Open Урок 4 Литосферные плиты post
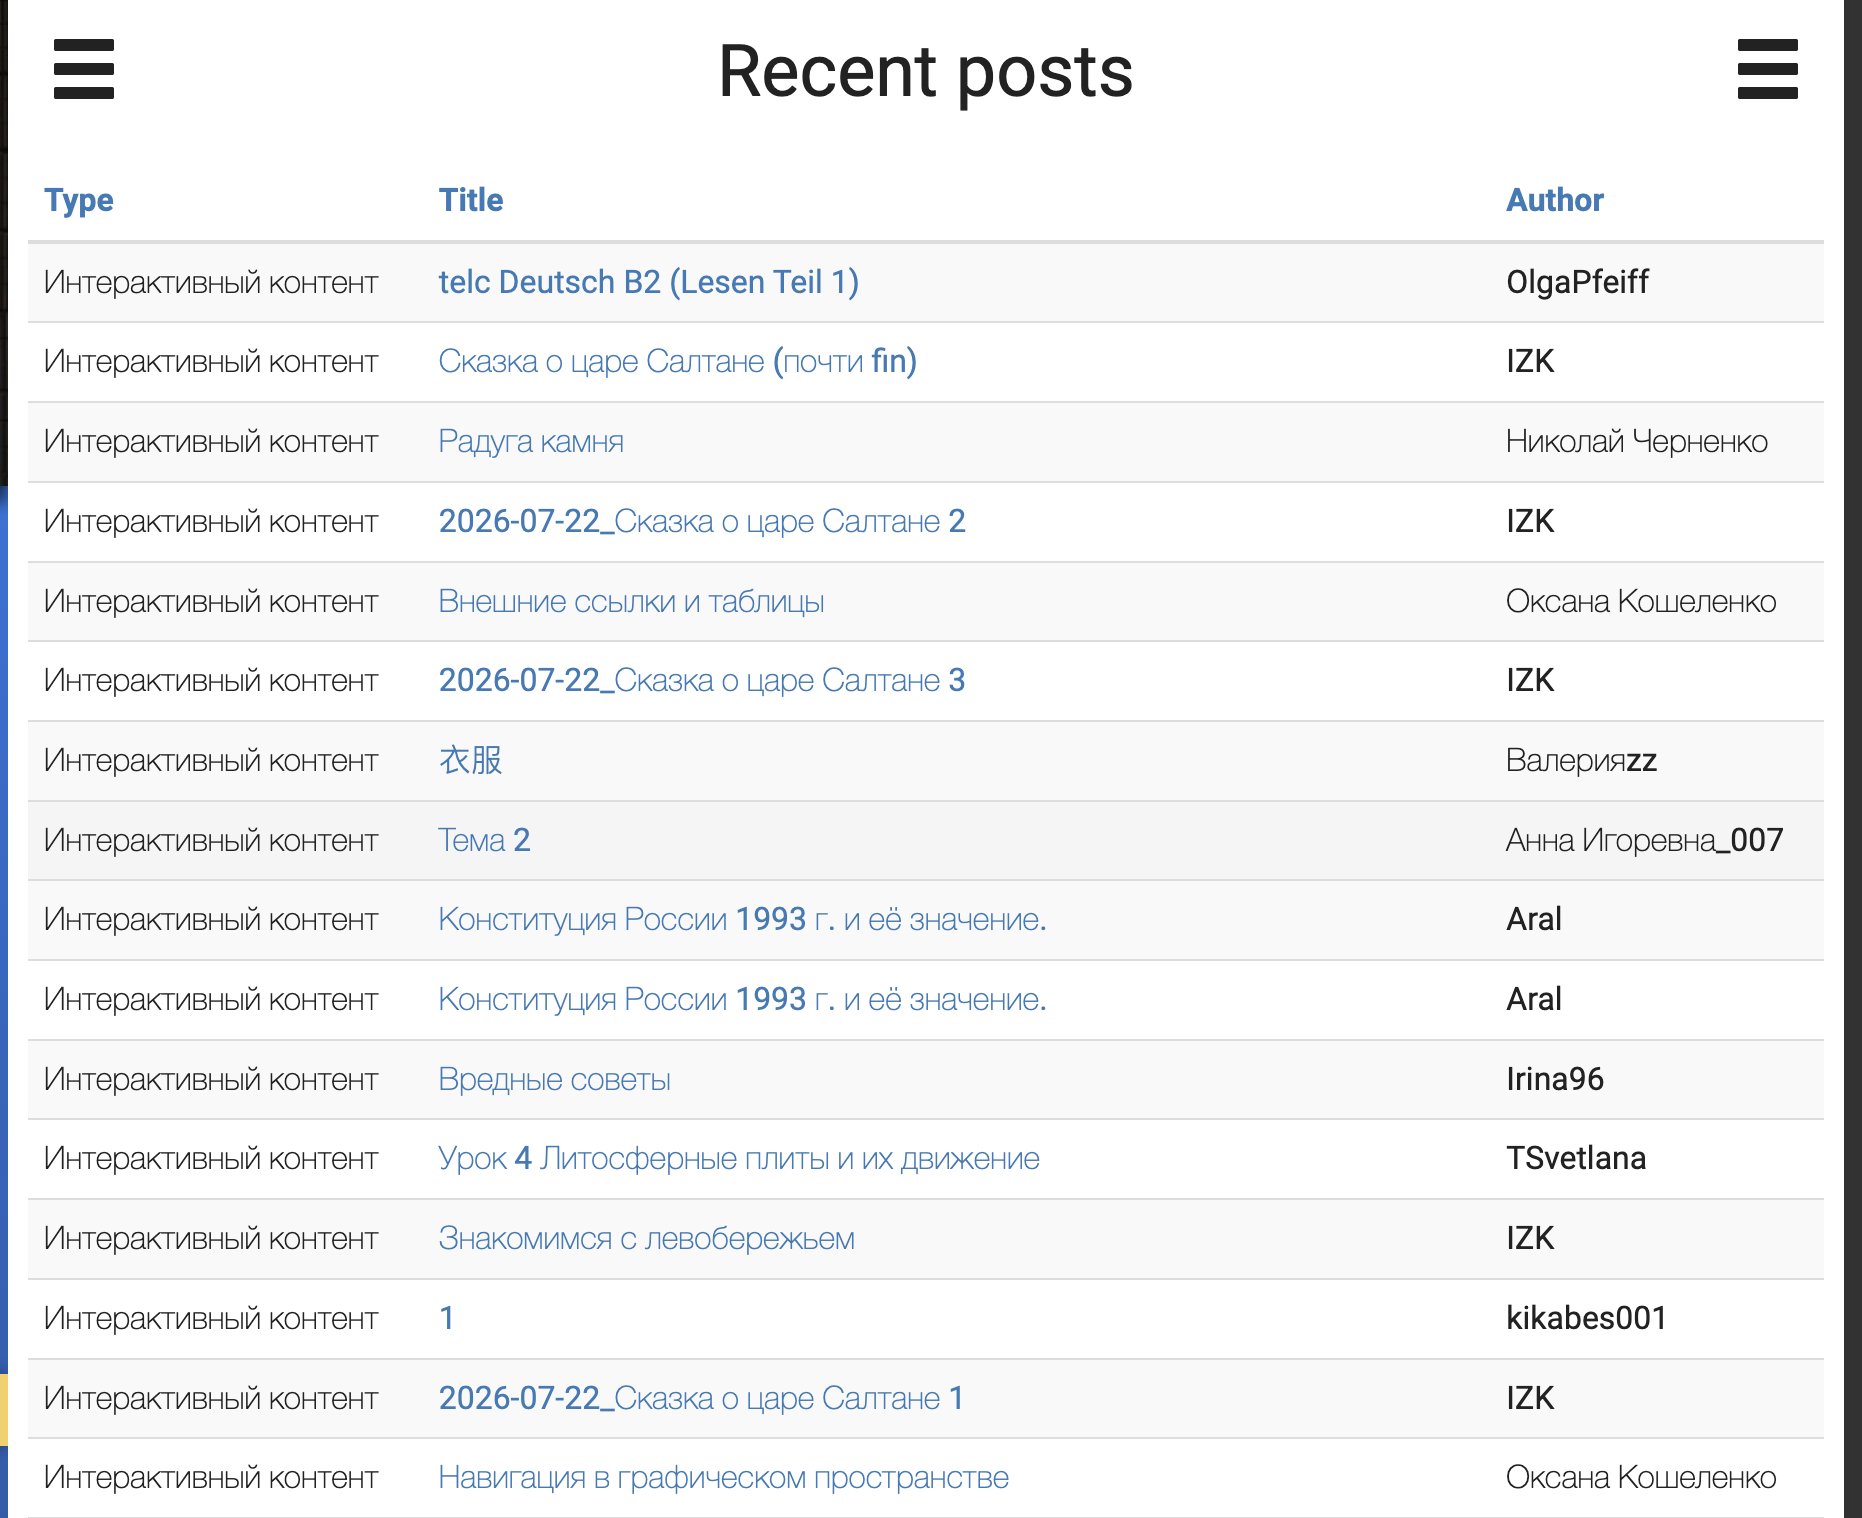 click(x=739, y=1158)
